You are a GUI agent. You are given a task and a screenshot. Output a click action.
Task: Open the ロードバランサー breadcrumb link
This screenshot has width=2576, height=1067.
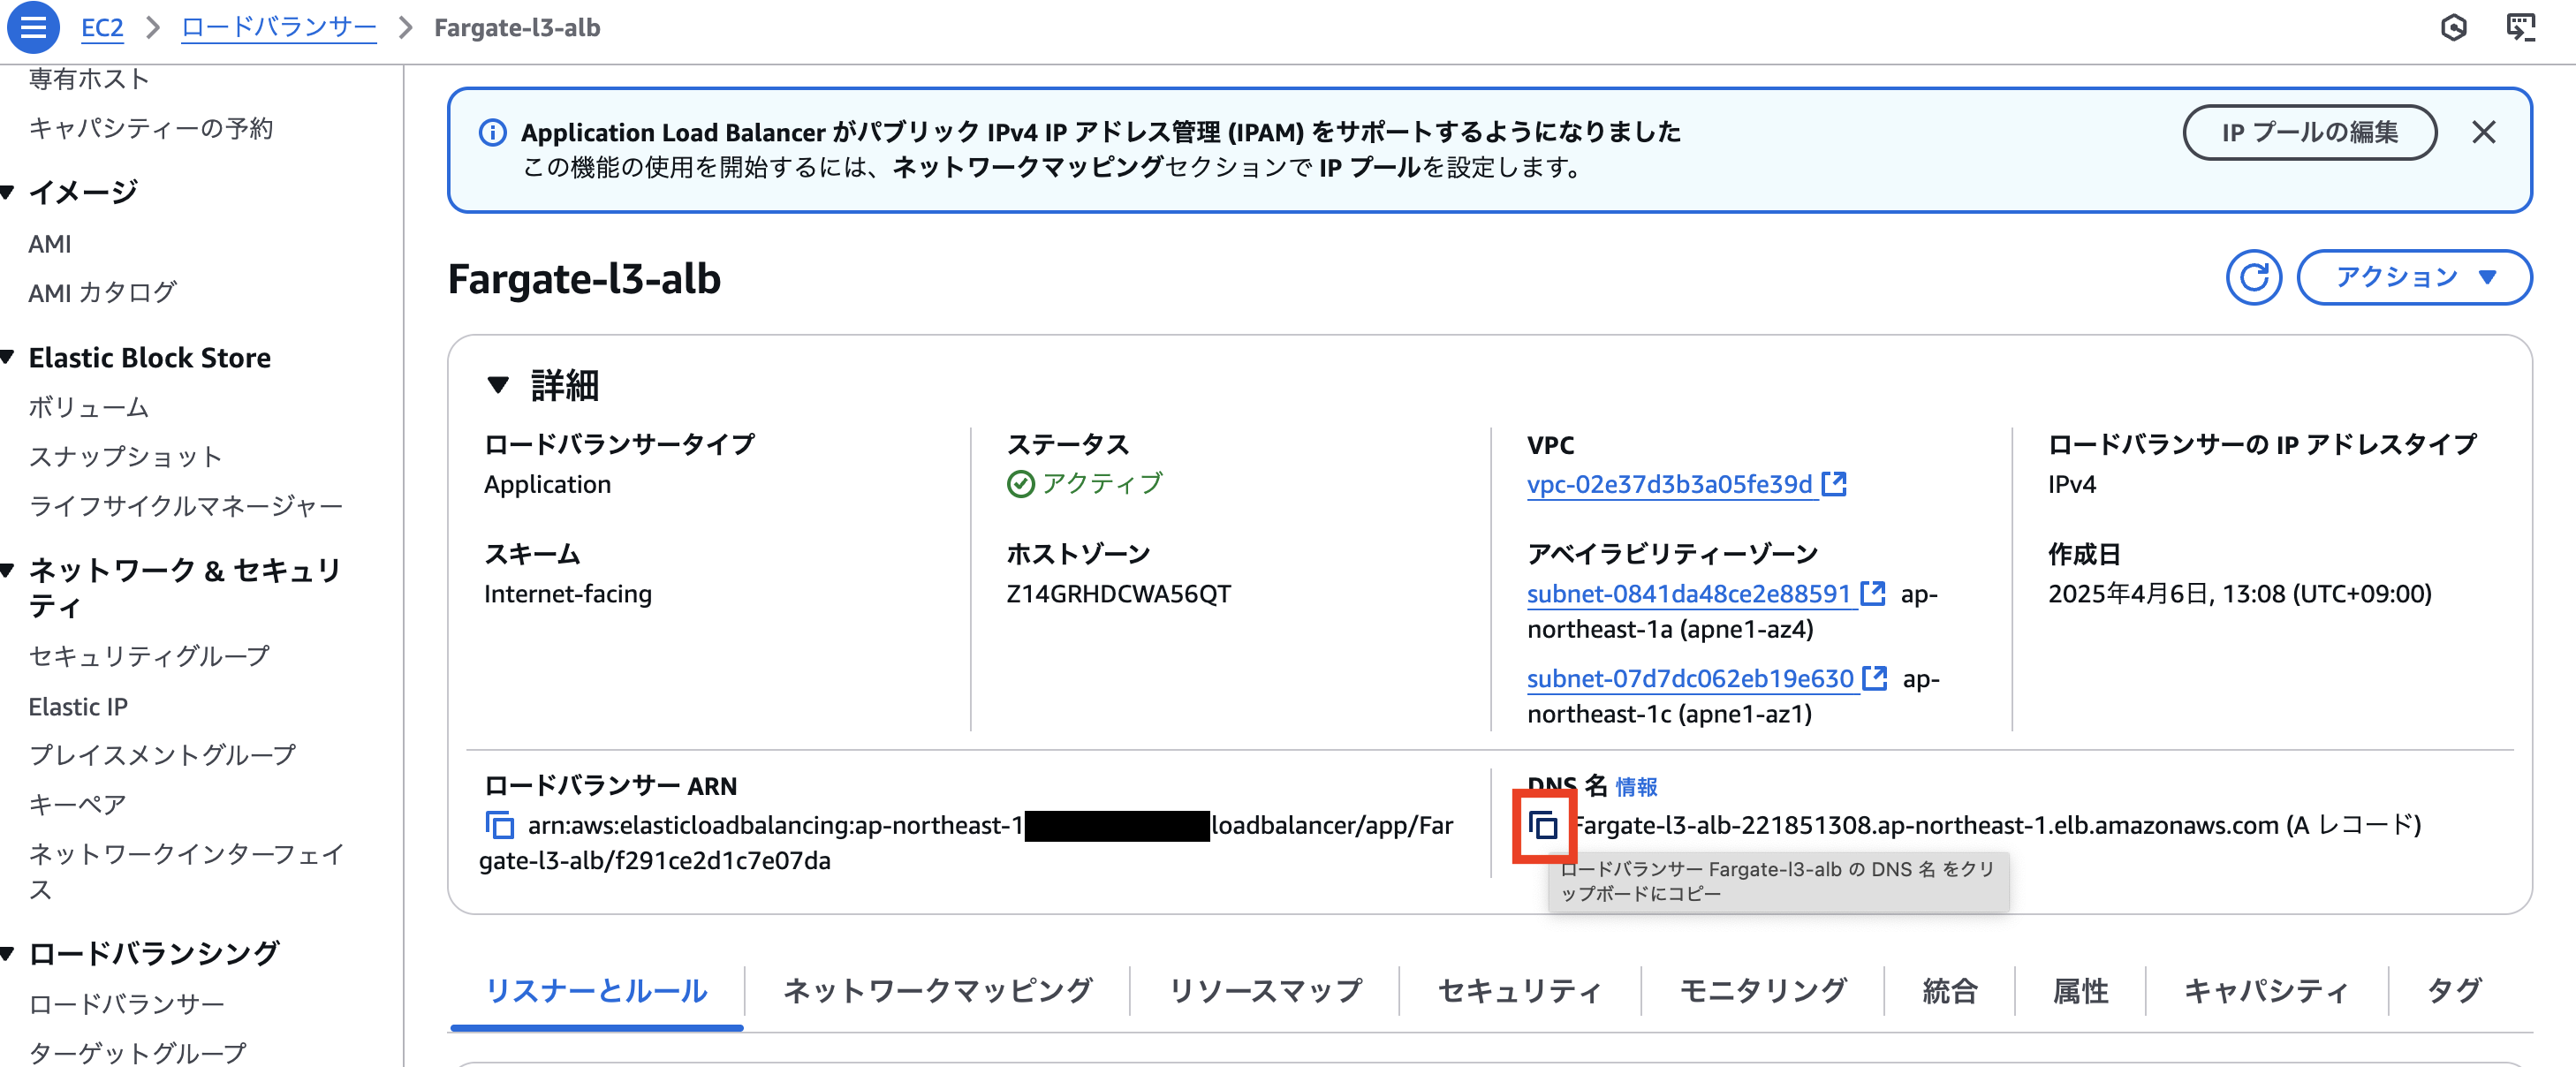point(277,27)
